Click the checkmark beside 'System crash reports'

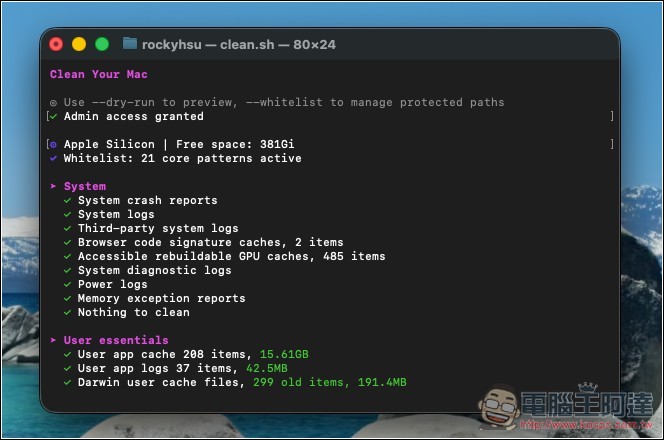pos(67,200)
